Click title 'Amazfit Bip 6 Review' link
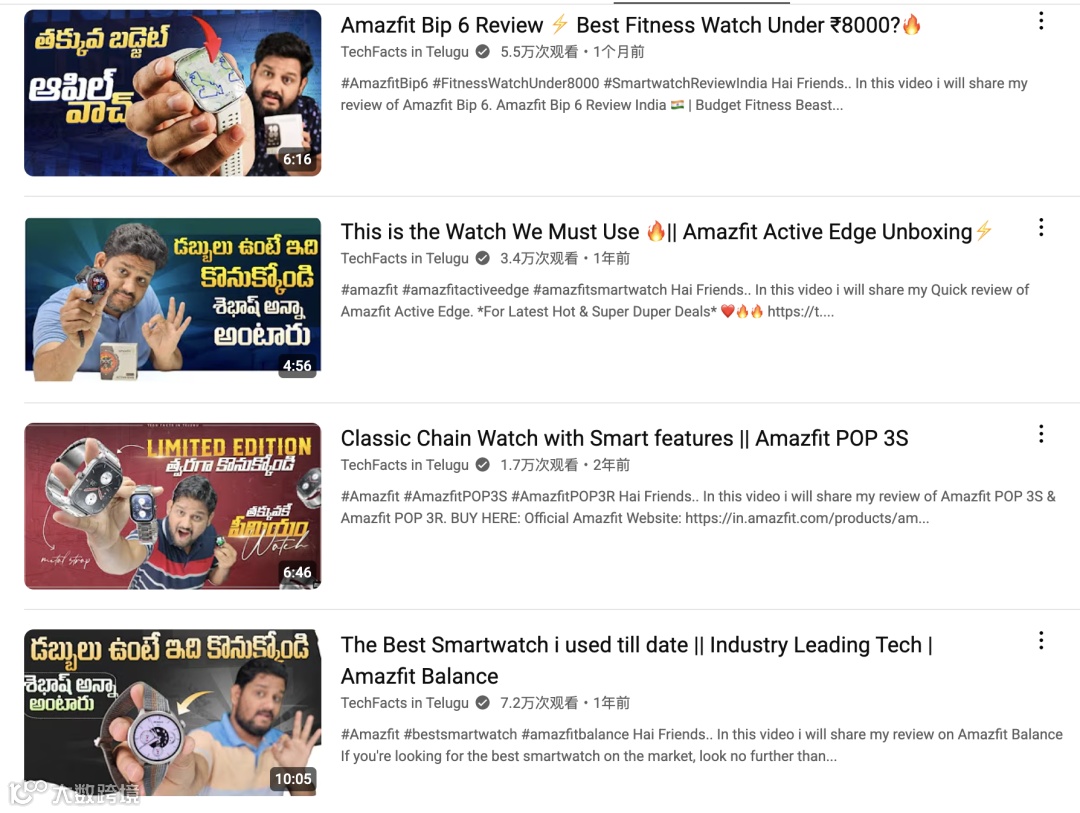Viewport: 1080px width, 813px height. pyautogui.click(x=442, y=25)
